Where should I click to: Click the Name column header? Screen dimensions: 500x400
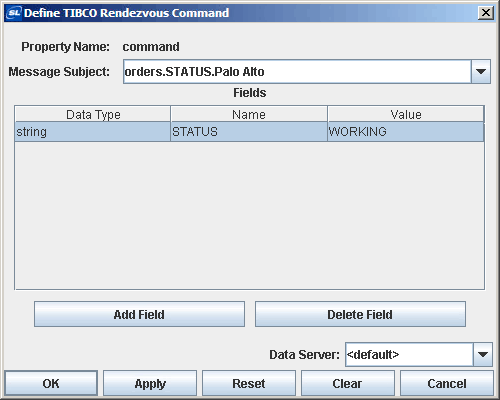[249, 114]
